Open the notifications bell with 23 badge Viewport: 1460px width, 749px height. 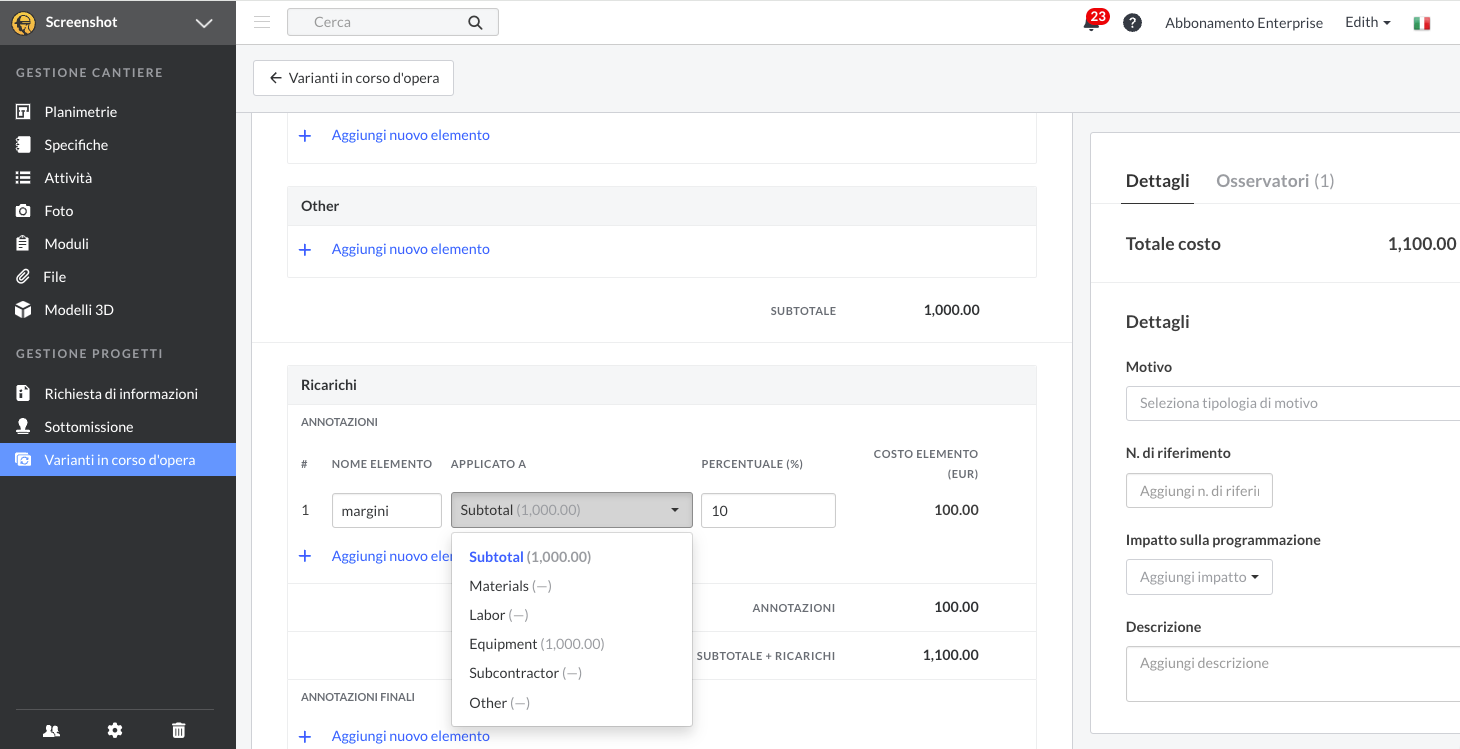tap(1092, 22)
